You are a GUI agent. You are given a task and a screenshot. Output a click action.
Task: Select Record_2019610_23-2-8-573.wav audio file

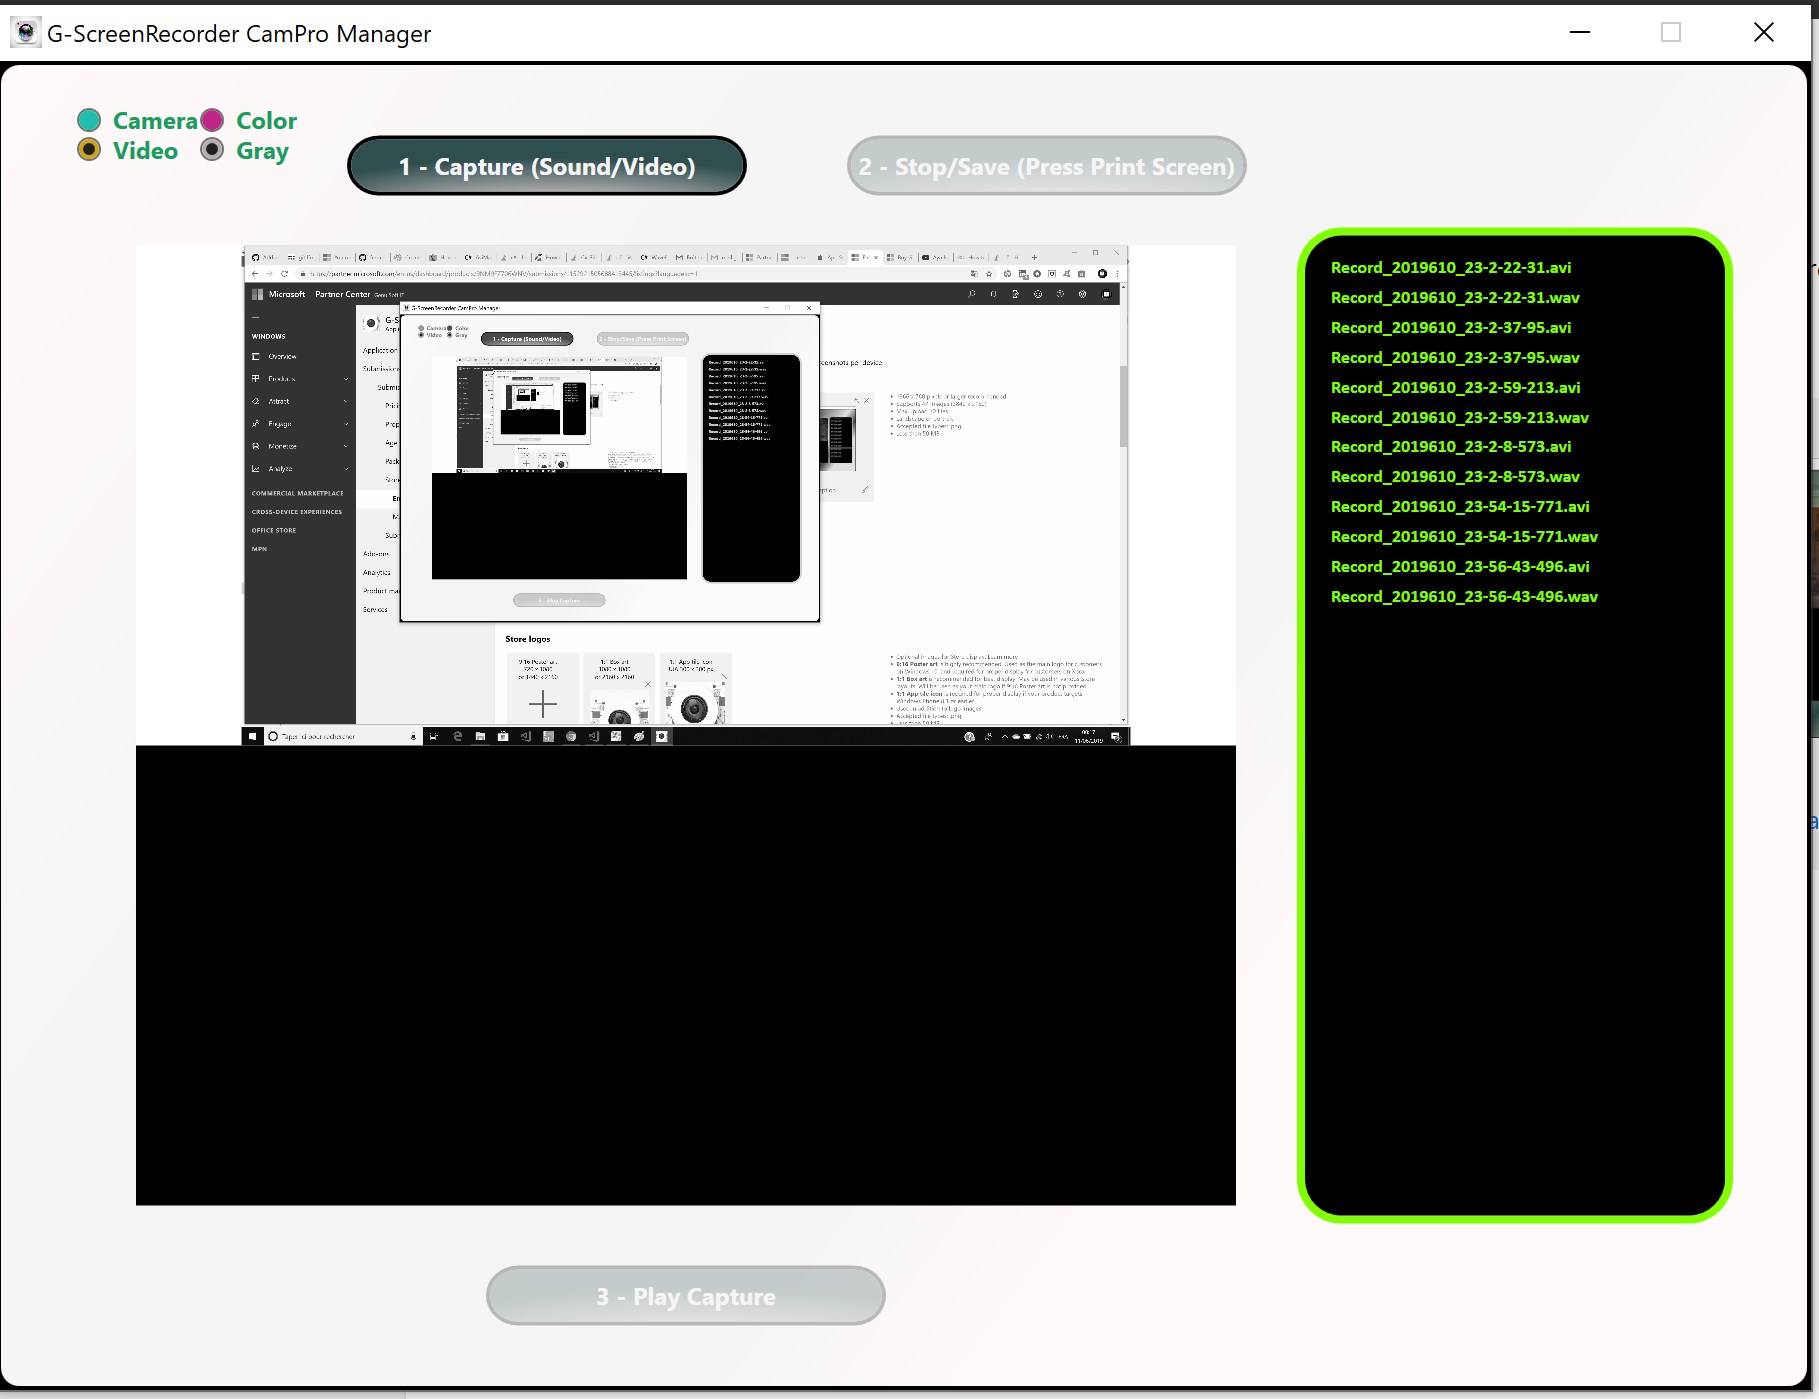pyautogui.click(x=1455, y=477)
